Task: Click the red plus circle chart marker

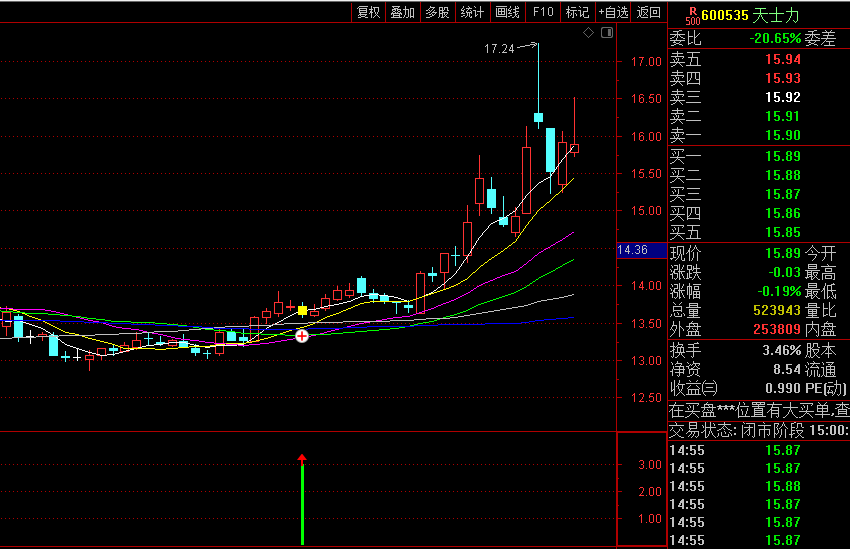Action: (x=302, y=336)
